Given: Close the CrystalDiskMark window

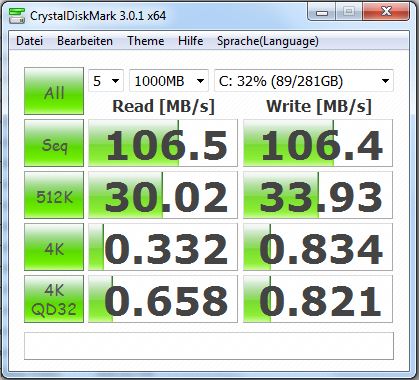Looking at the screenshot, I should (386, 12).
